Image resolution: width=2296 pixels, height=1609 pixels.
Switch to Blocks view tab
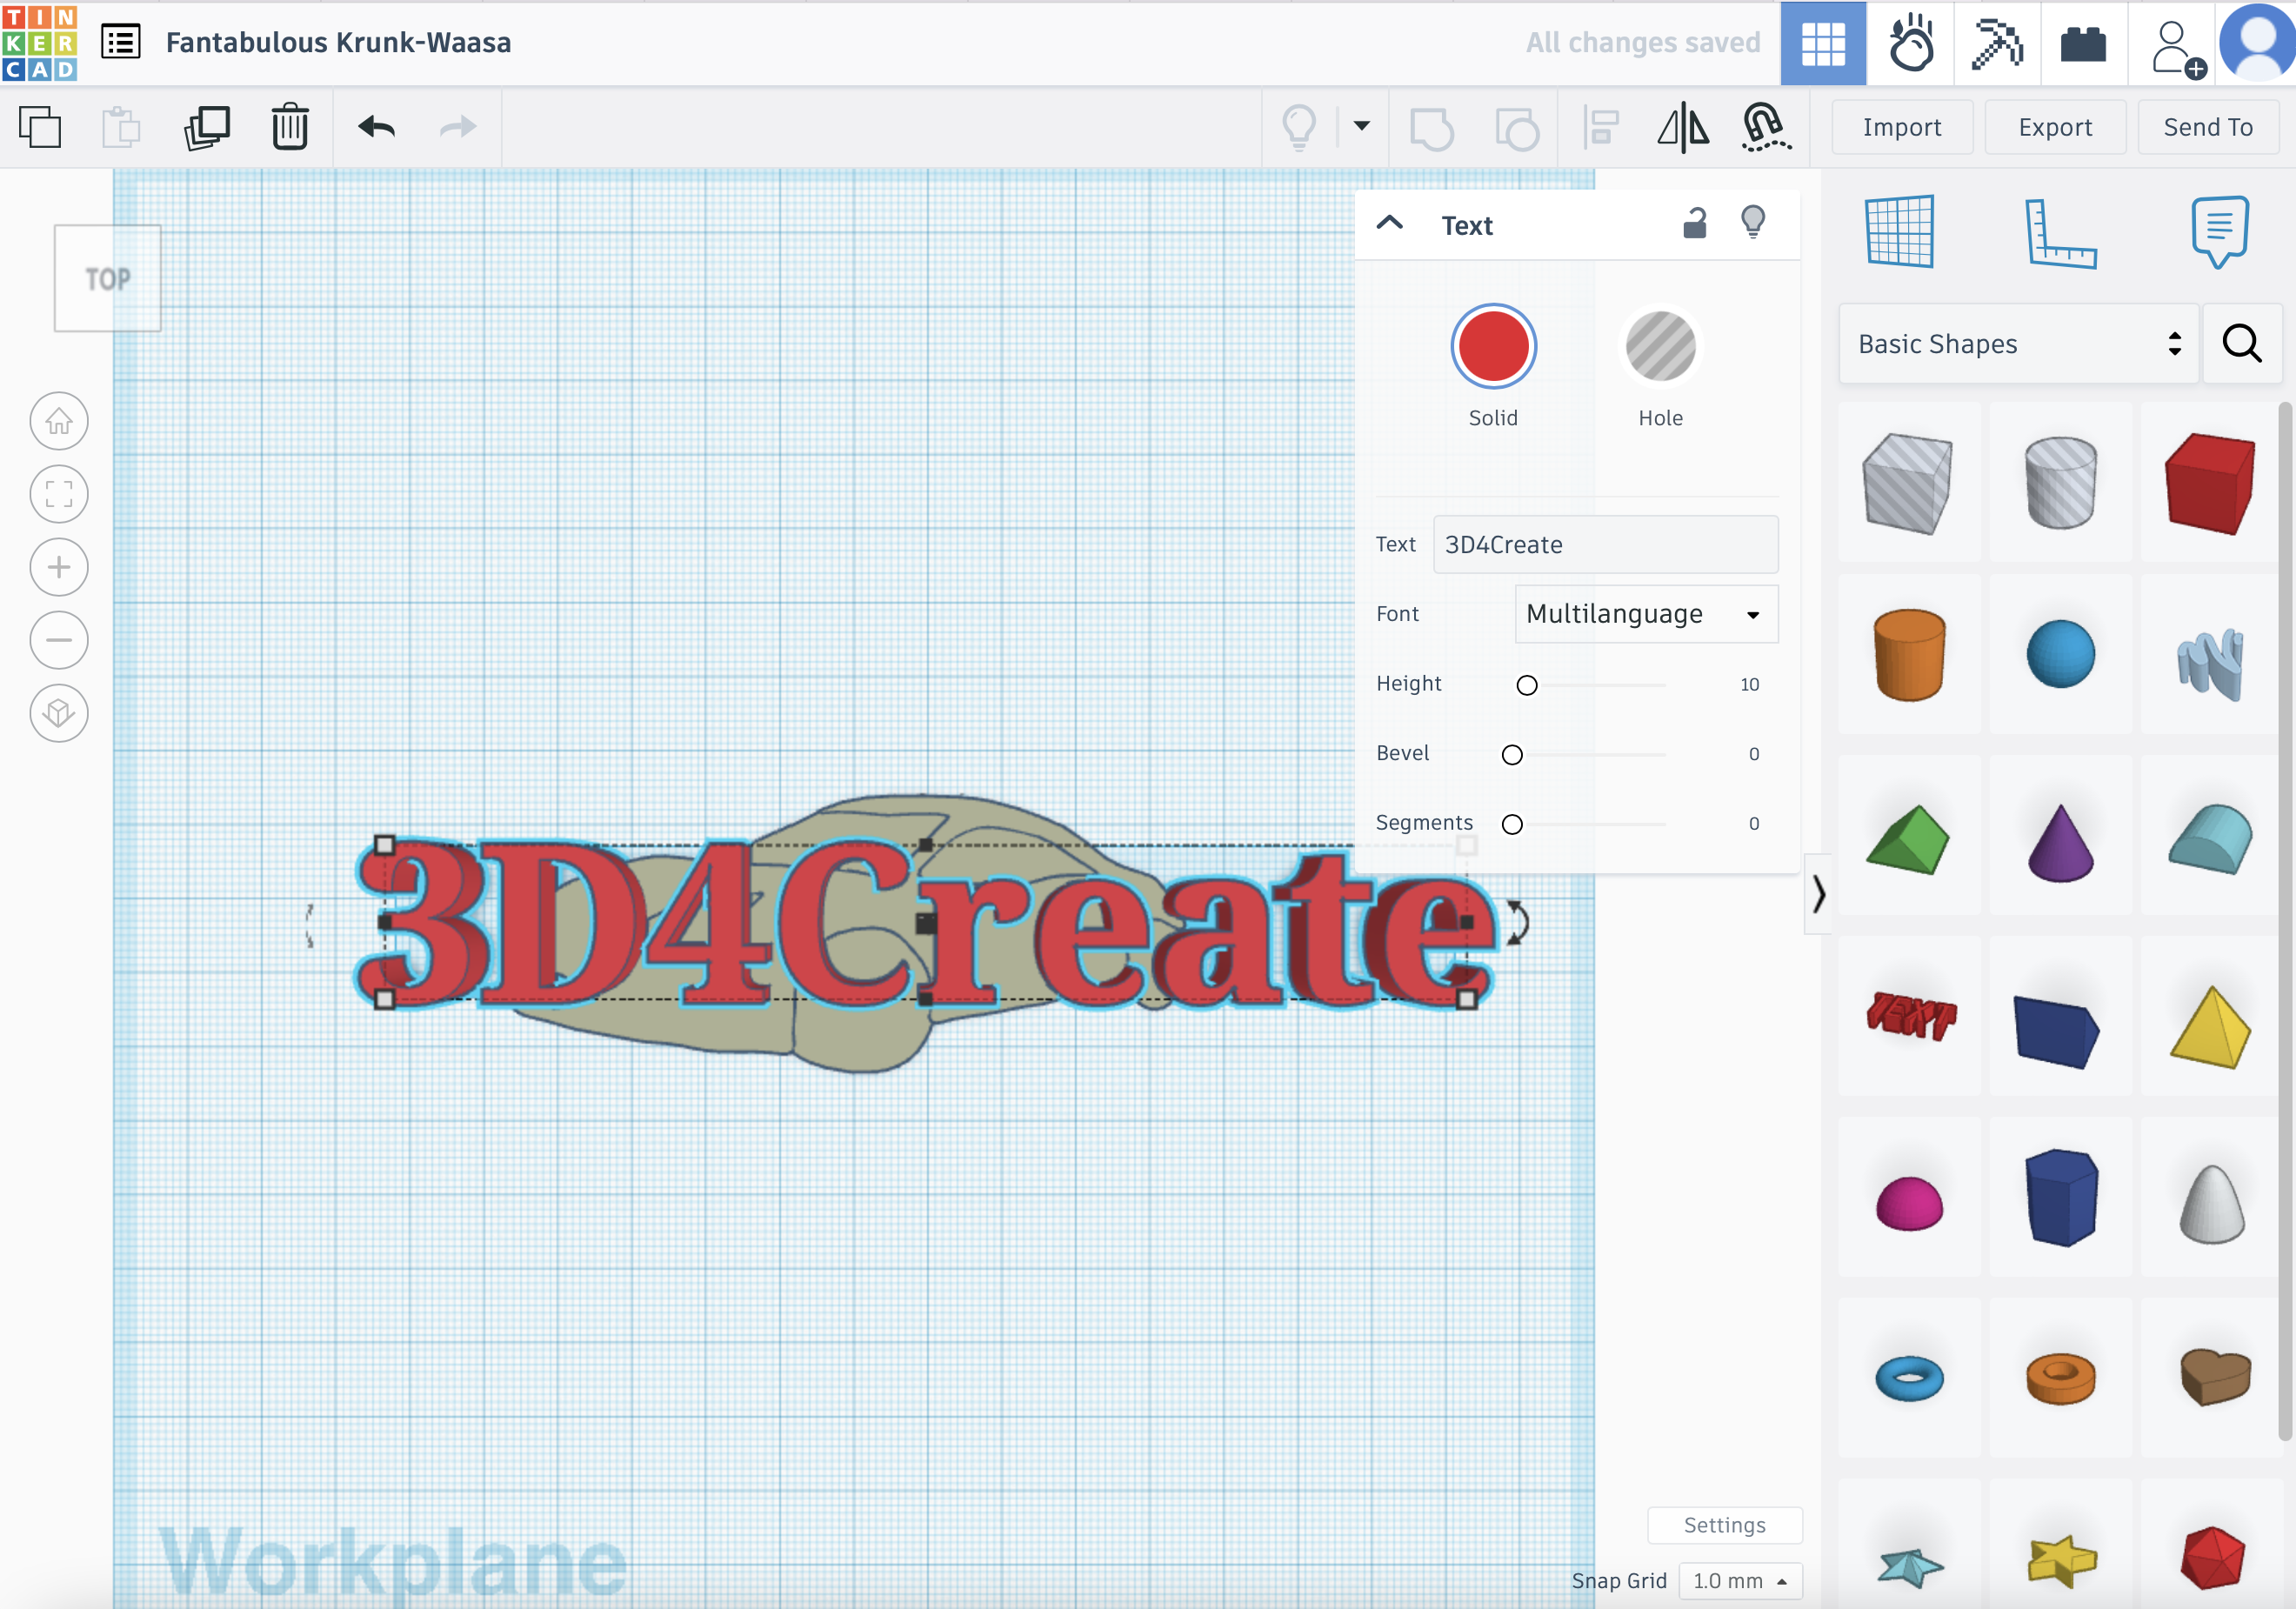[1996, 43]
